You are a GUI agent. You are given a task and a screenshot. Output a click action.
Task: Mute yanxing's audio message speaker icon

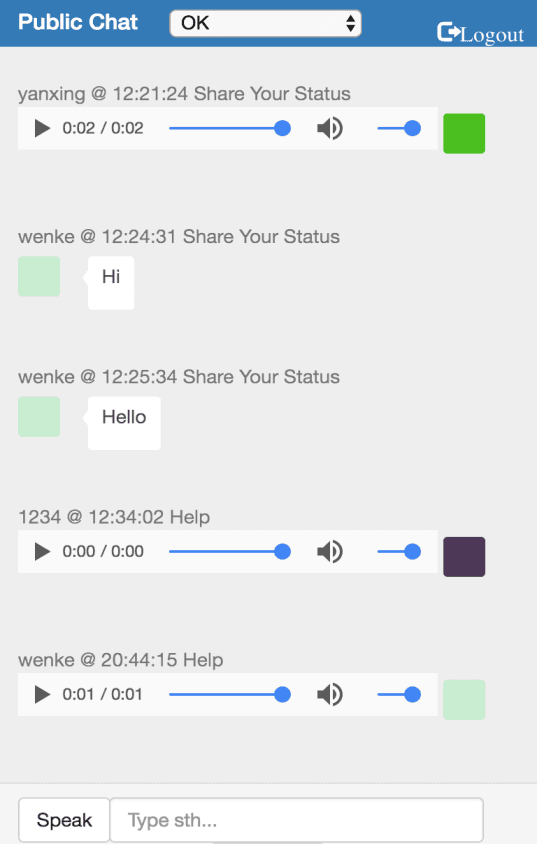pos(329,129)
